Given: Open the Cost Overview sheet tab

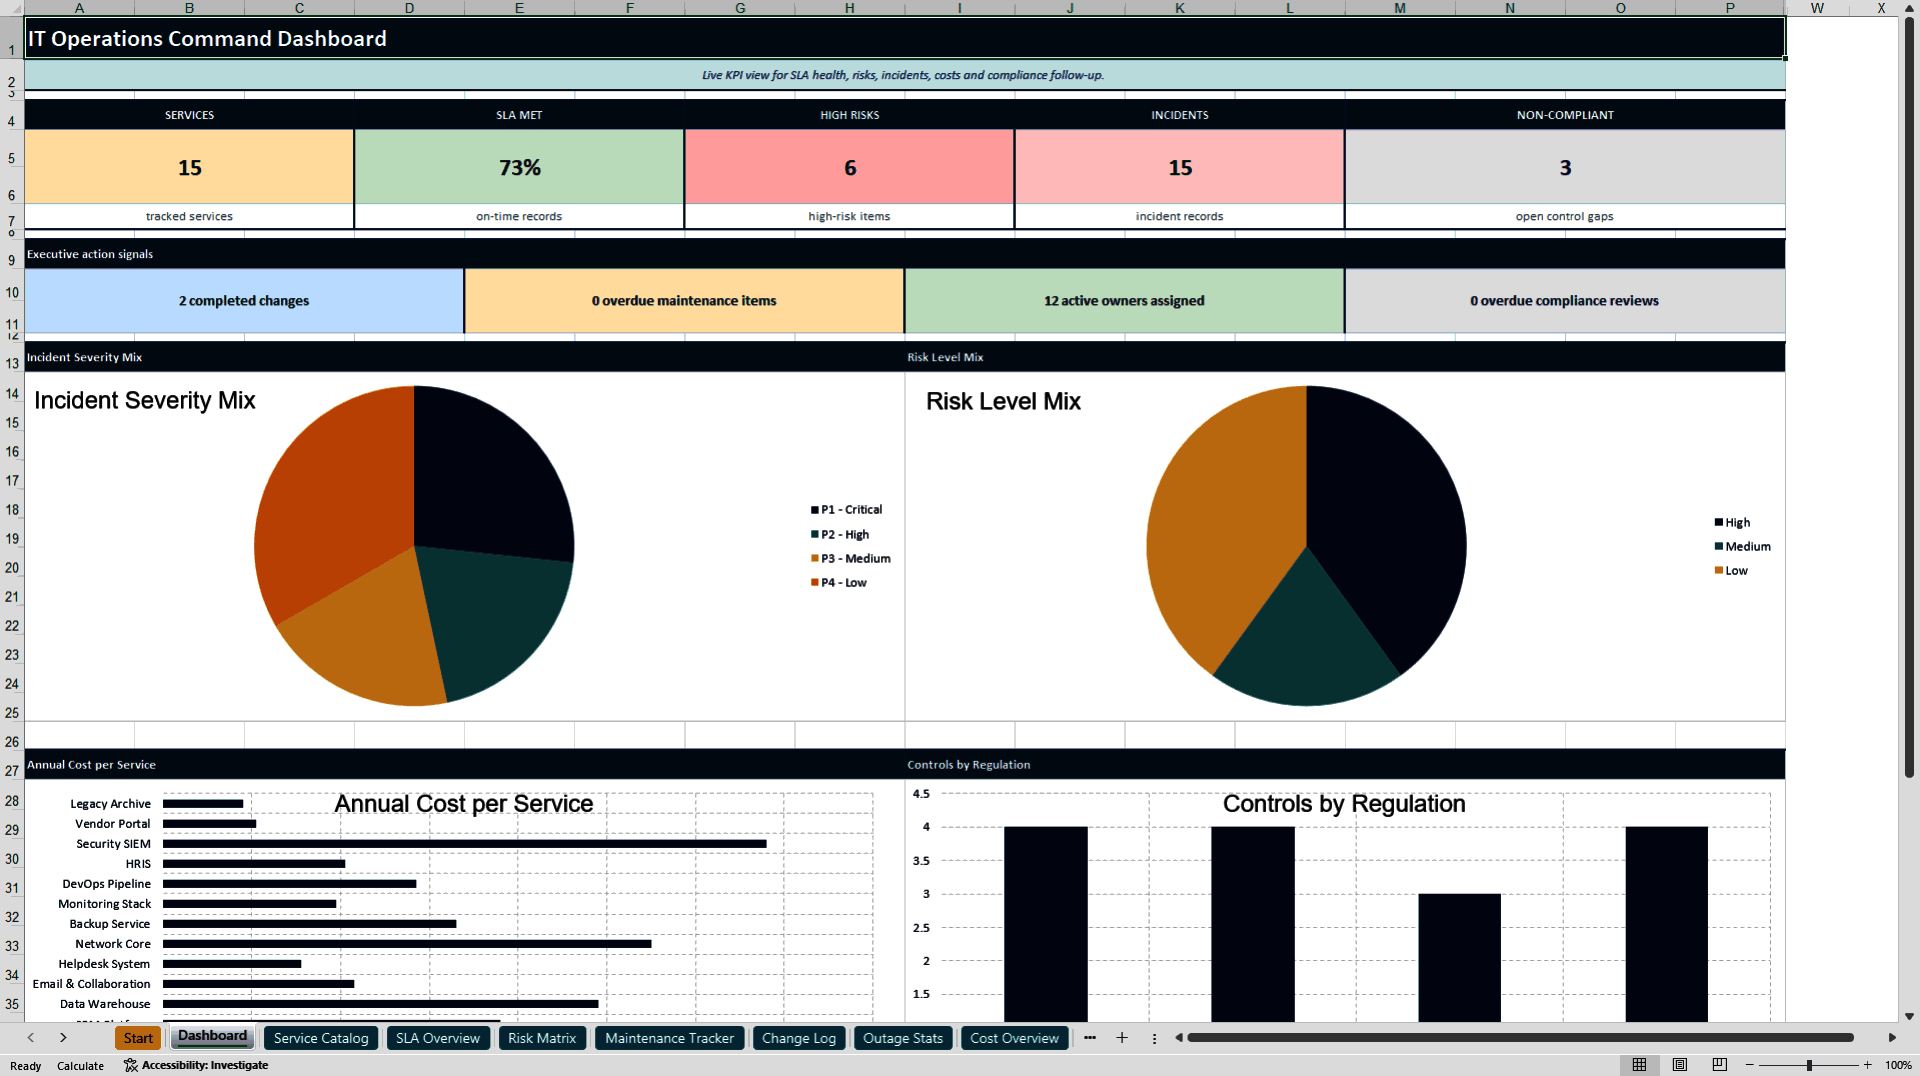Looking at the screenshot, I should pos(1014,1038).
